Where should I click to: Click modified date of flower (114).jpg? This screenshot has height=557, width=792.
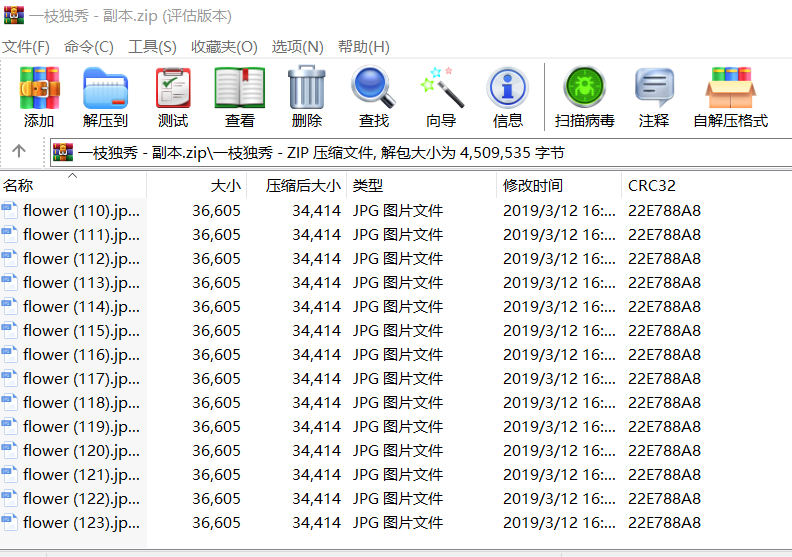click(559, 307)
